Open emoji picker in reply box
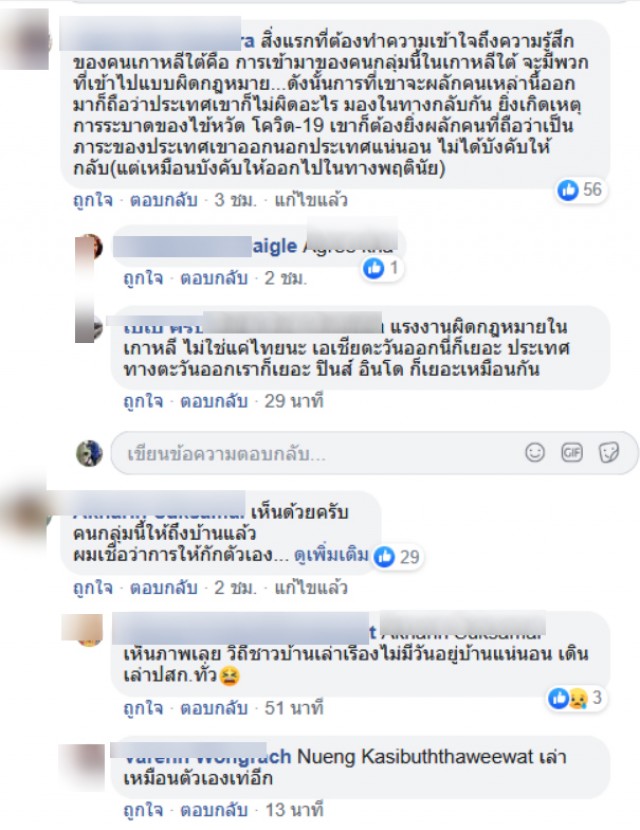Viewport: 640px width, 830px height. [535, 453]
